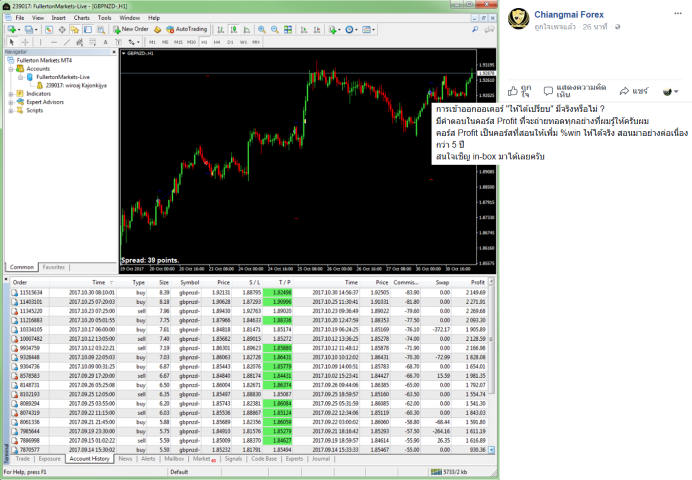Switch chart to candlesticks mode
This screenshot has height=480, width=692.
tap(234, 30)
